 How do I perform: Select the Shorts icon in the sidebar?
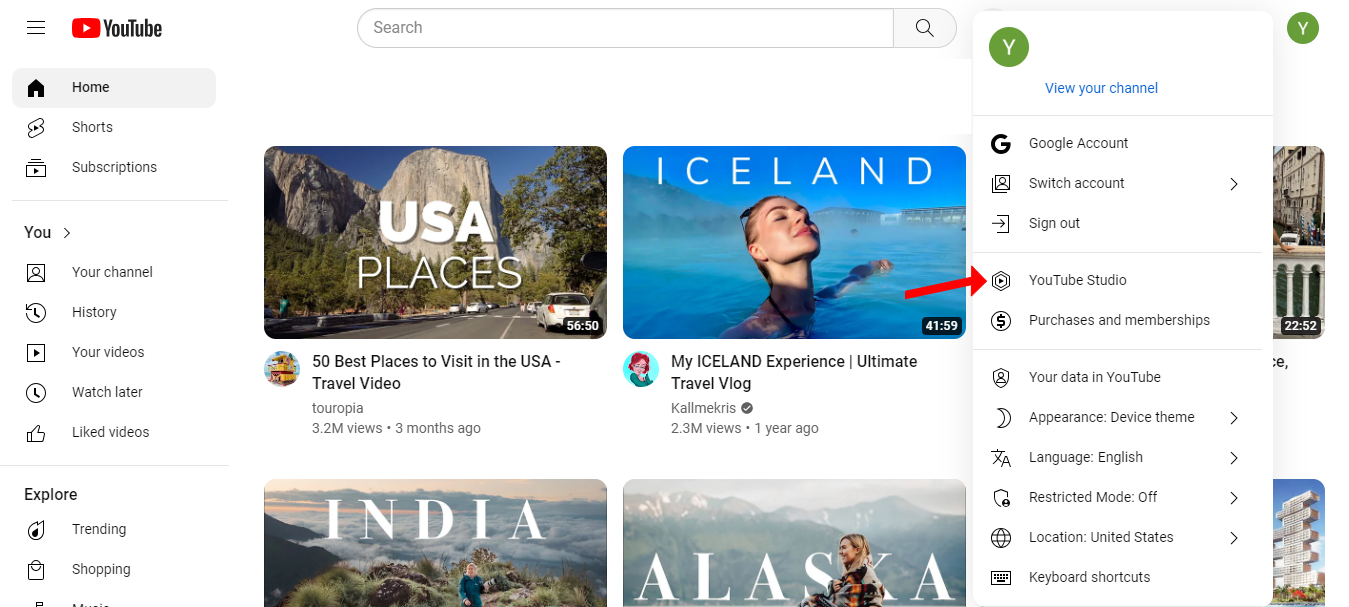pos(36,127)
